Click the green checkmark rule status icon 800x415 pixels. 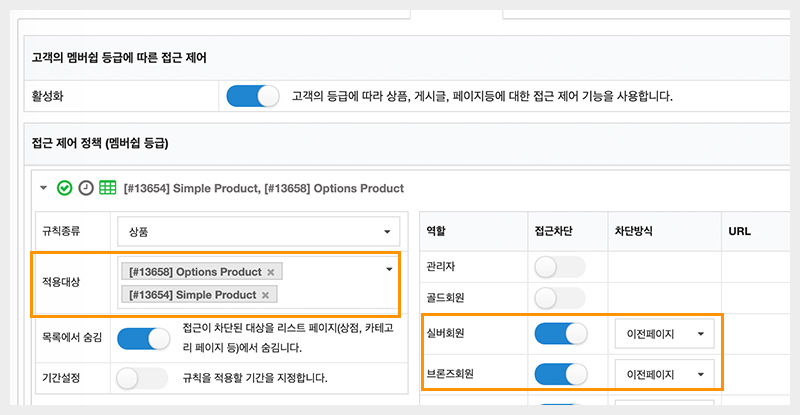(65, 188)
